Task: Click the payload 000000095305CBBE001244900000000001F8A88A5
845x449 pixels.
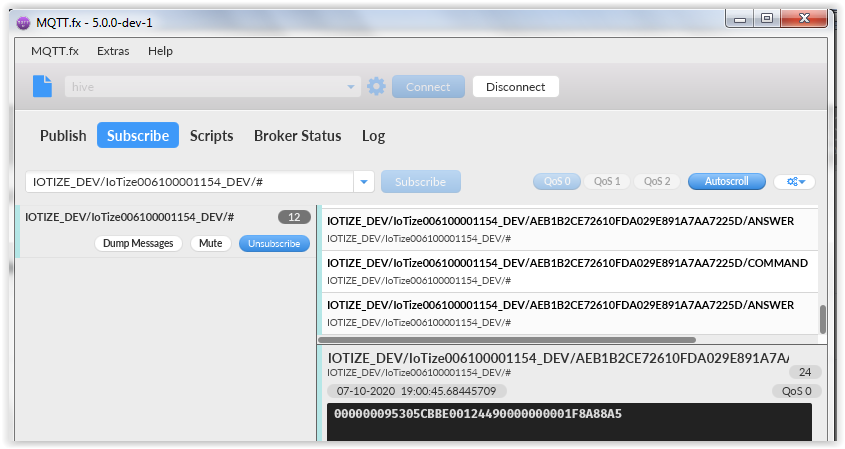Action: tap(478, 414)
